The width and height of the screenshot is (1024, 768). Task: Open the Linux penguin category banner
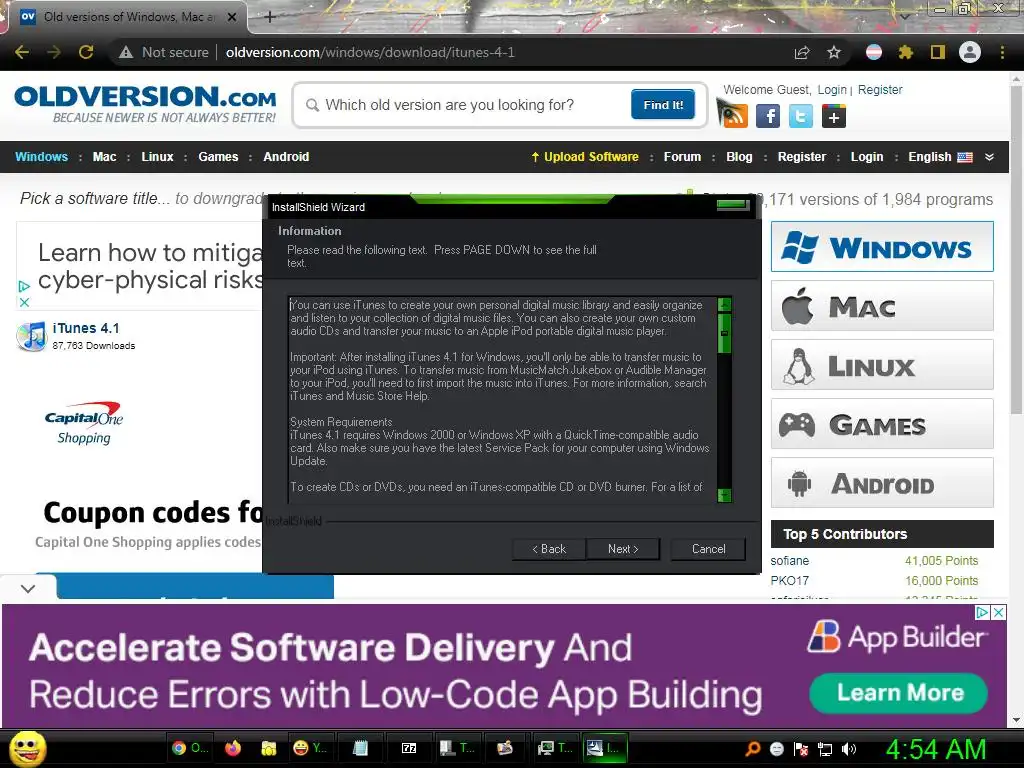tap(882, 364)
